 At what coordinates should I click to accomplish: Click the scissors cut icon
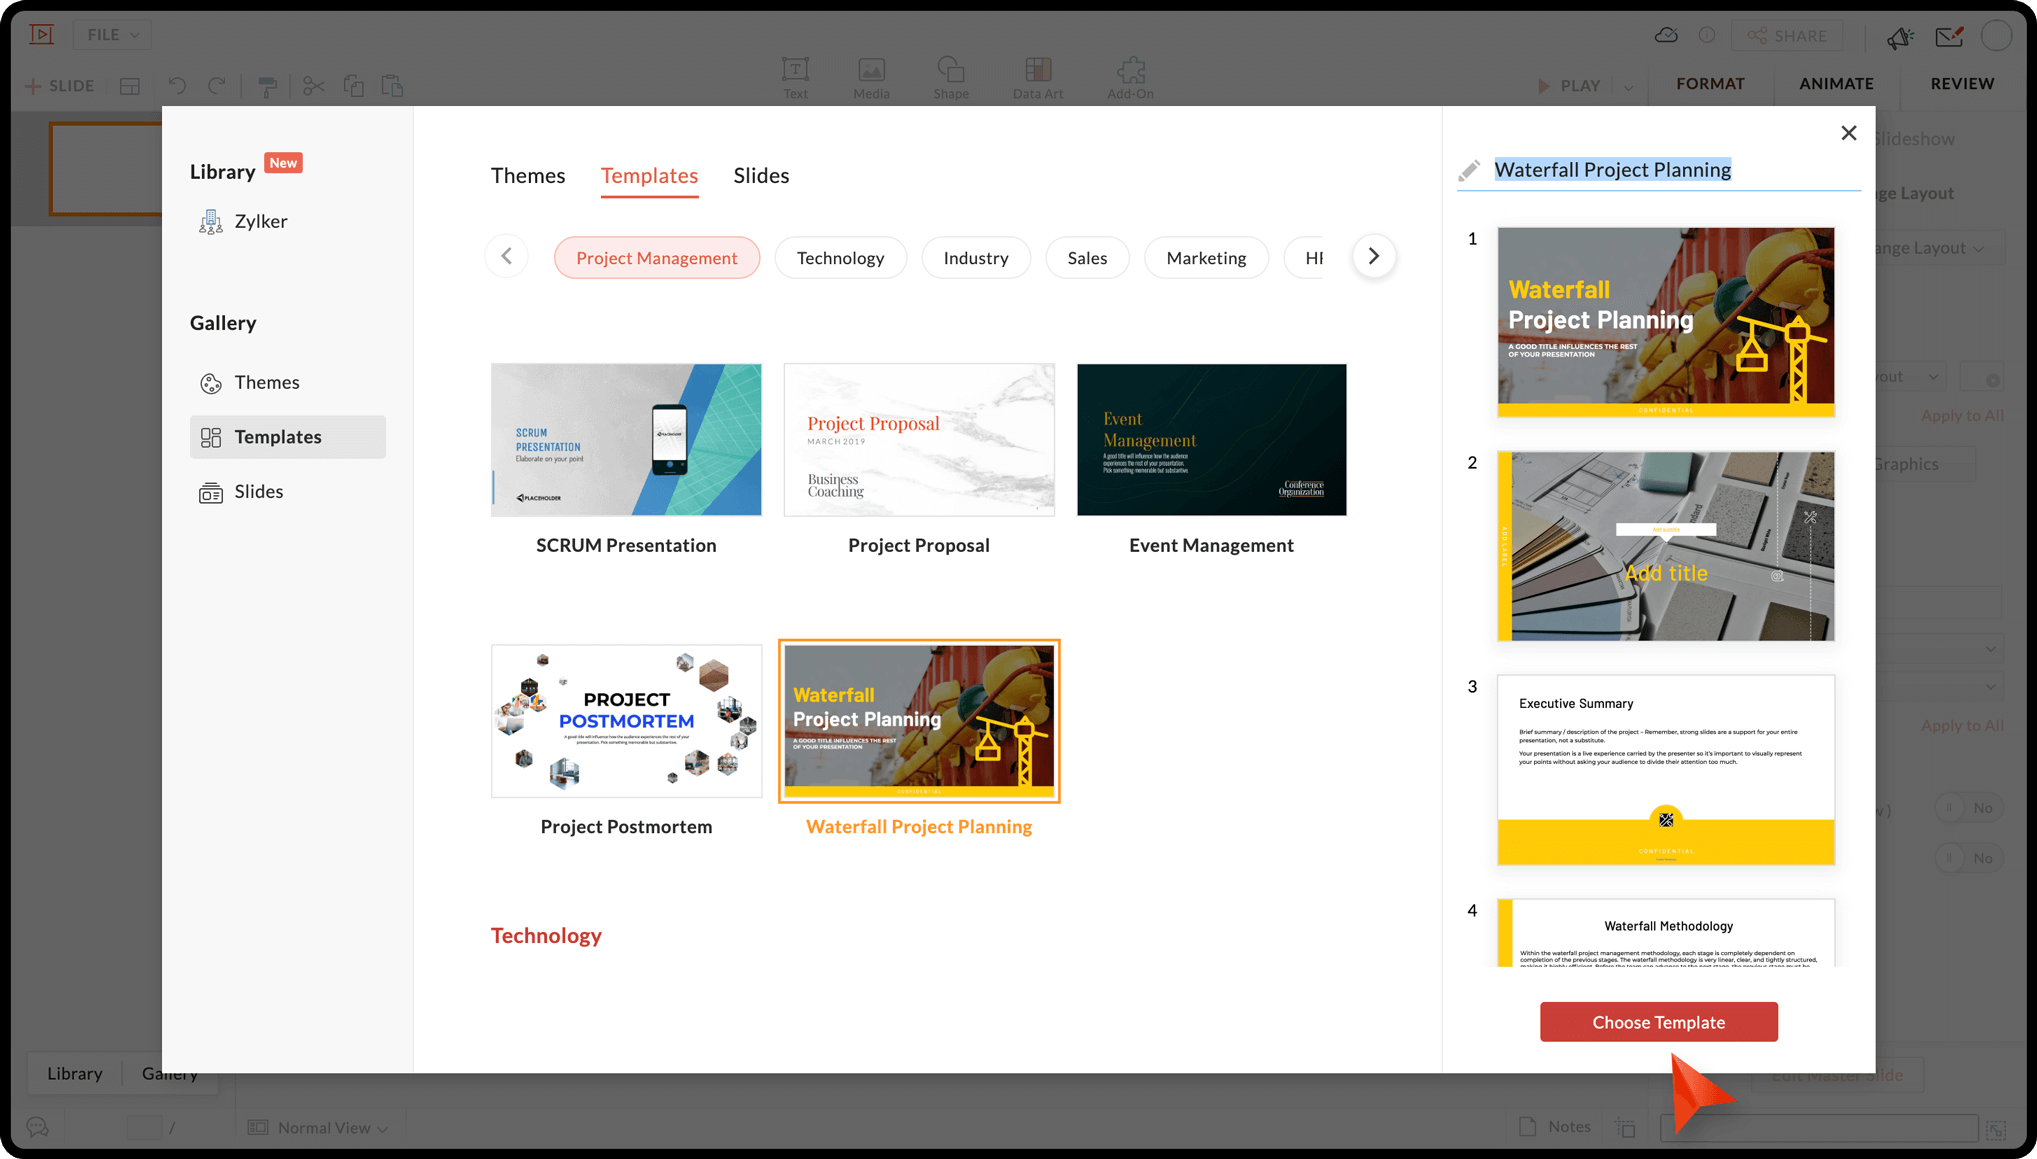(x=313, y=86)
